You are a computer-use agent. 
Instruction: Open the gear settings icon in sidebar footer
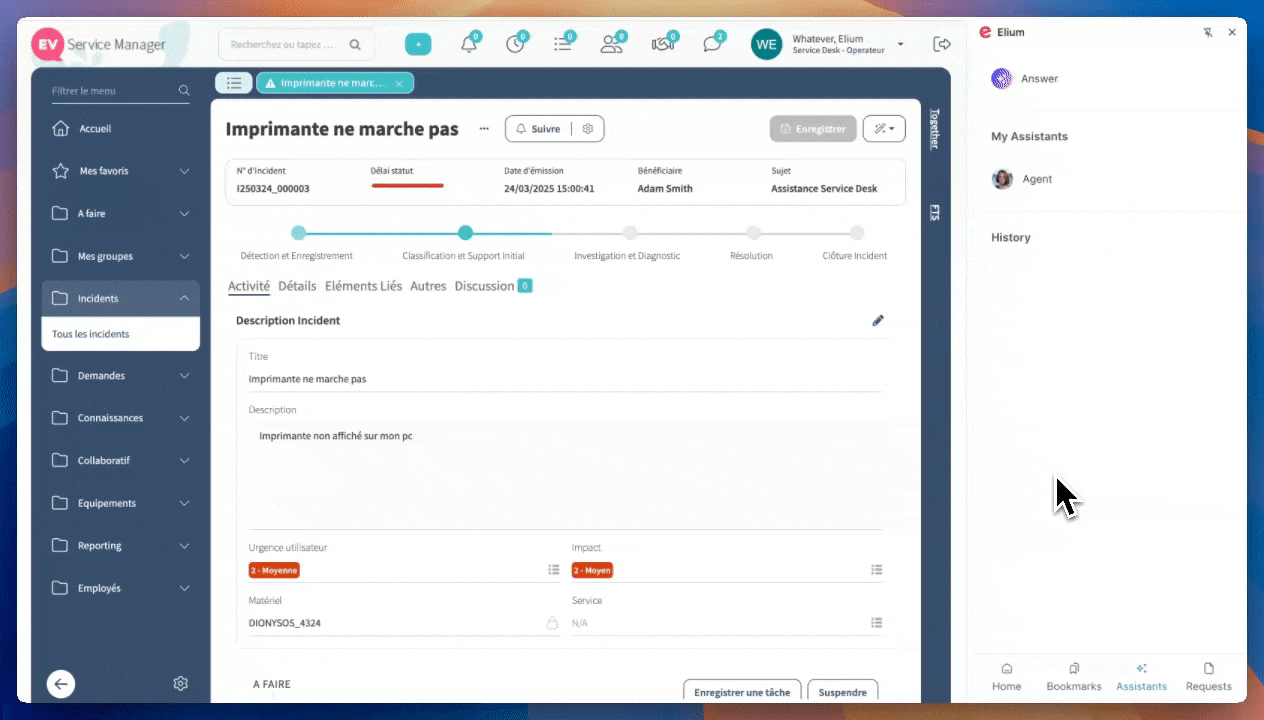click(x=181, y=684)
